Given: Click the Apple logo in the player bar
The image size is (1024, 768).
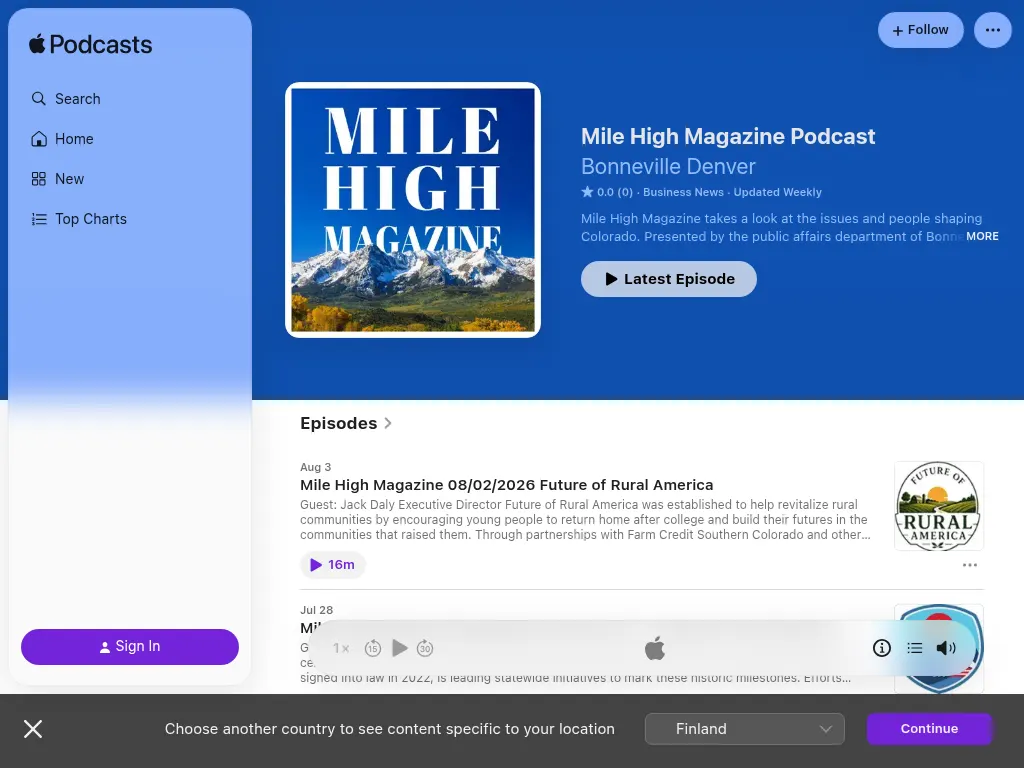Looking at the screenshot, I should [x=654, y=648].
